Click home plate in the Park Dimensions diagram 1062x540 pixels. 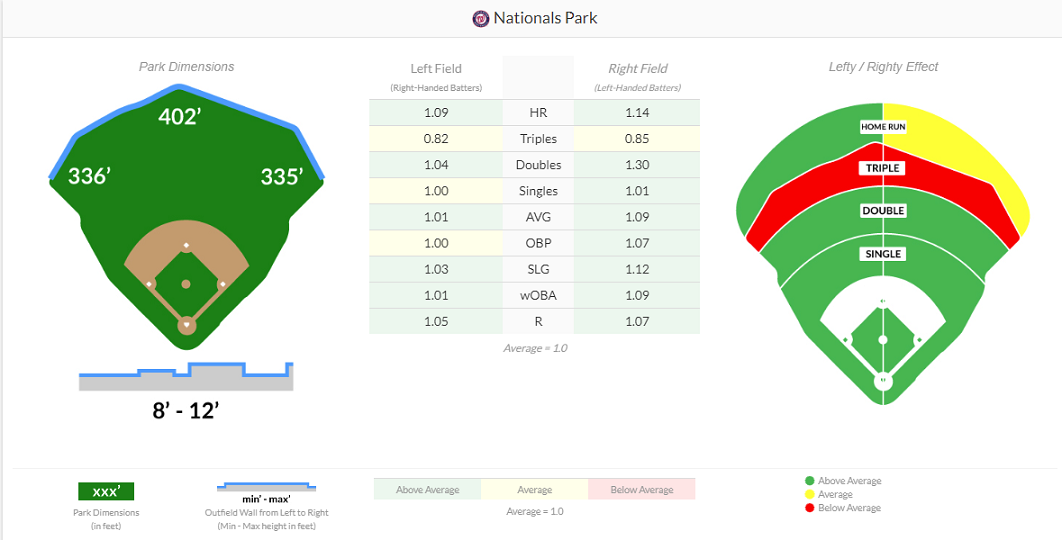pos(186,325)
